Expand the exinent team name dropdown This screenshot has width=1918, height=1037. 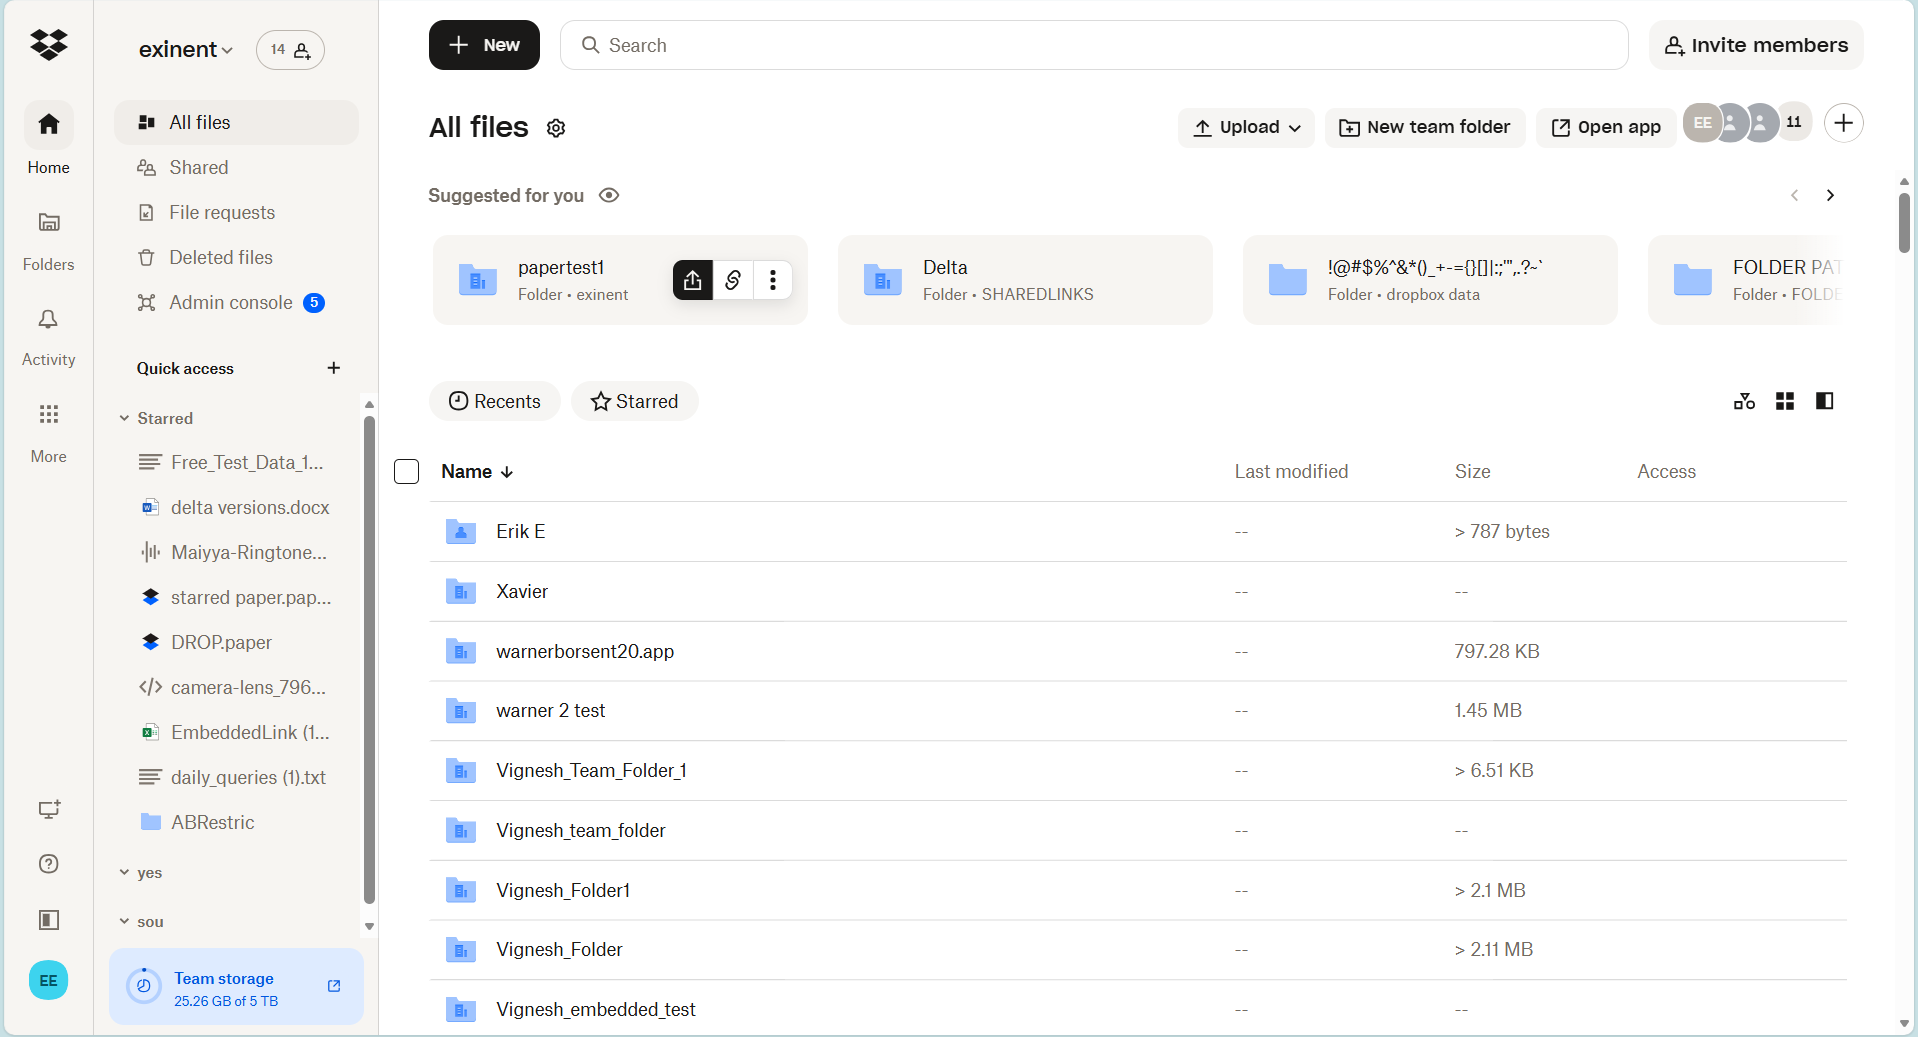[x=227, y=49]
